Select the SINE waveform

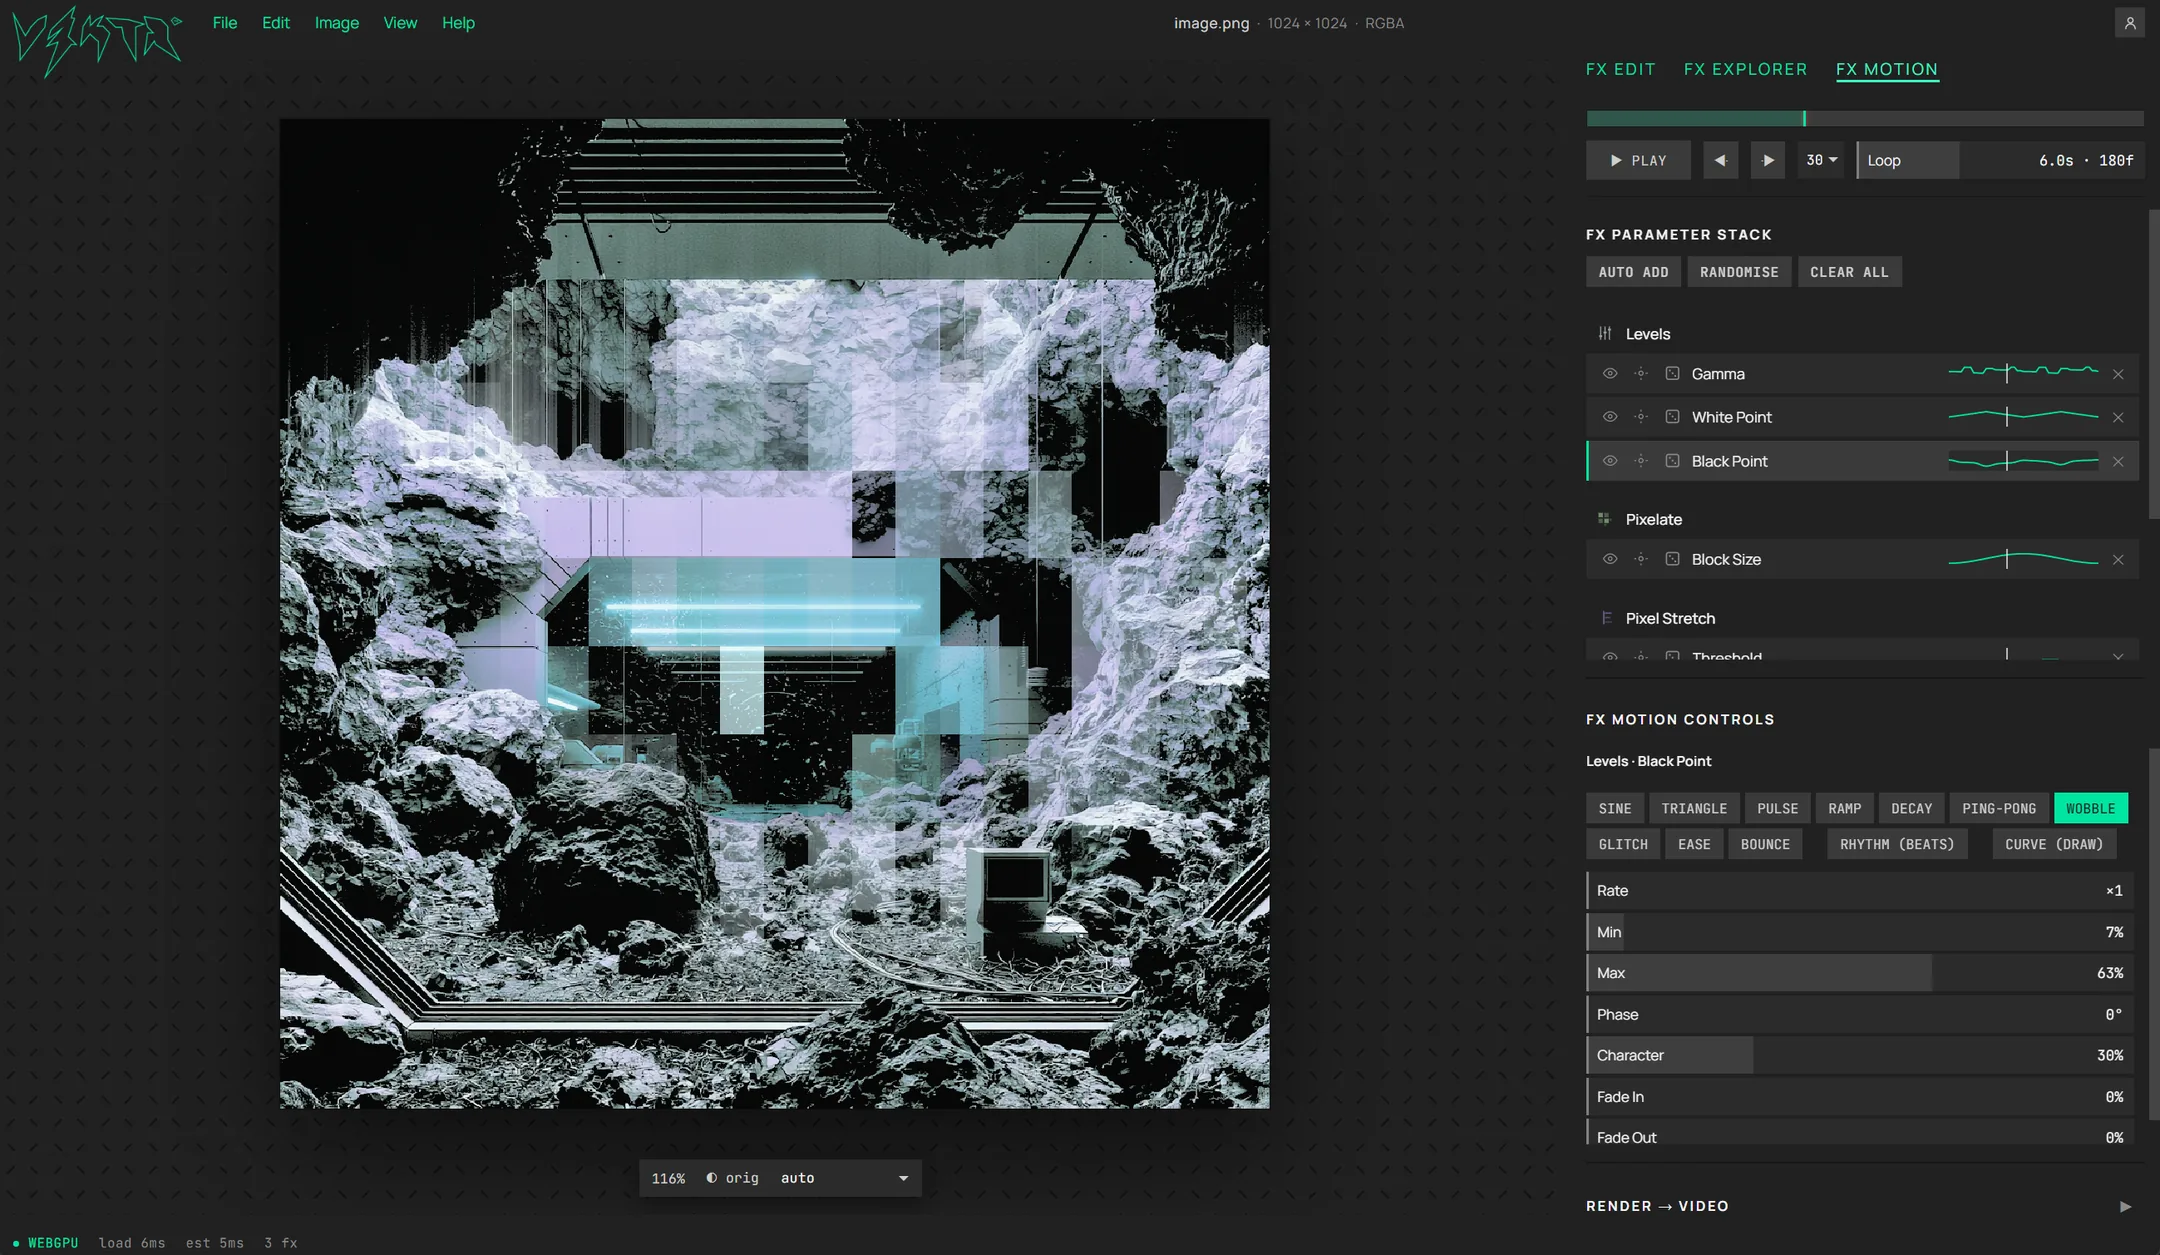tap(1614, 808)
